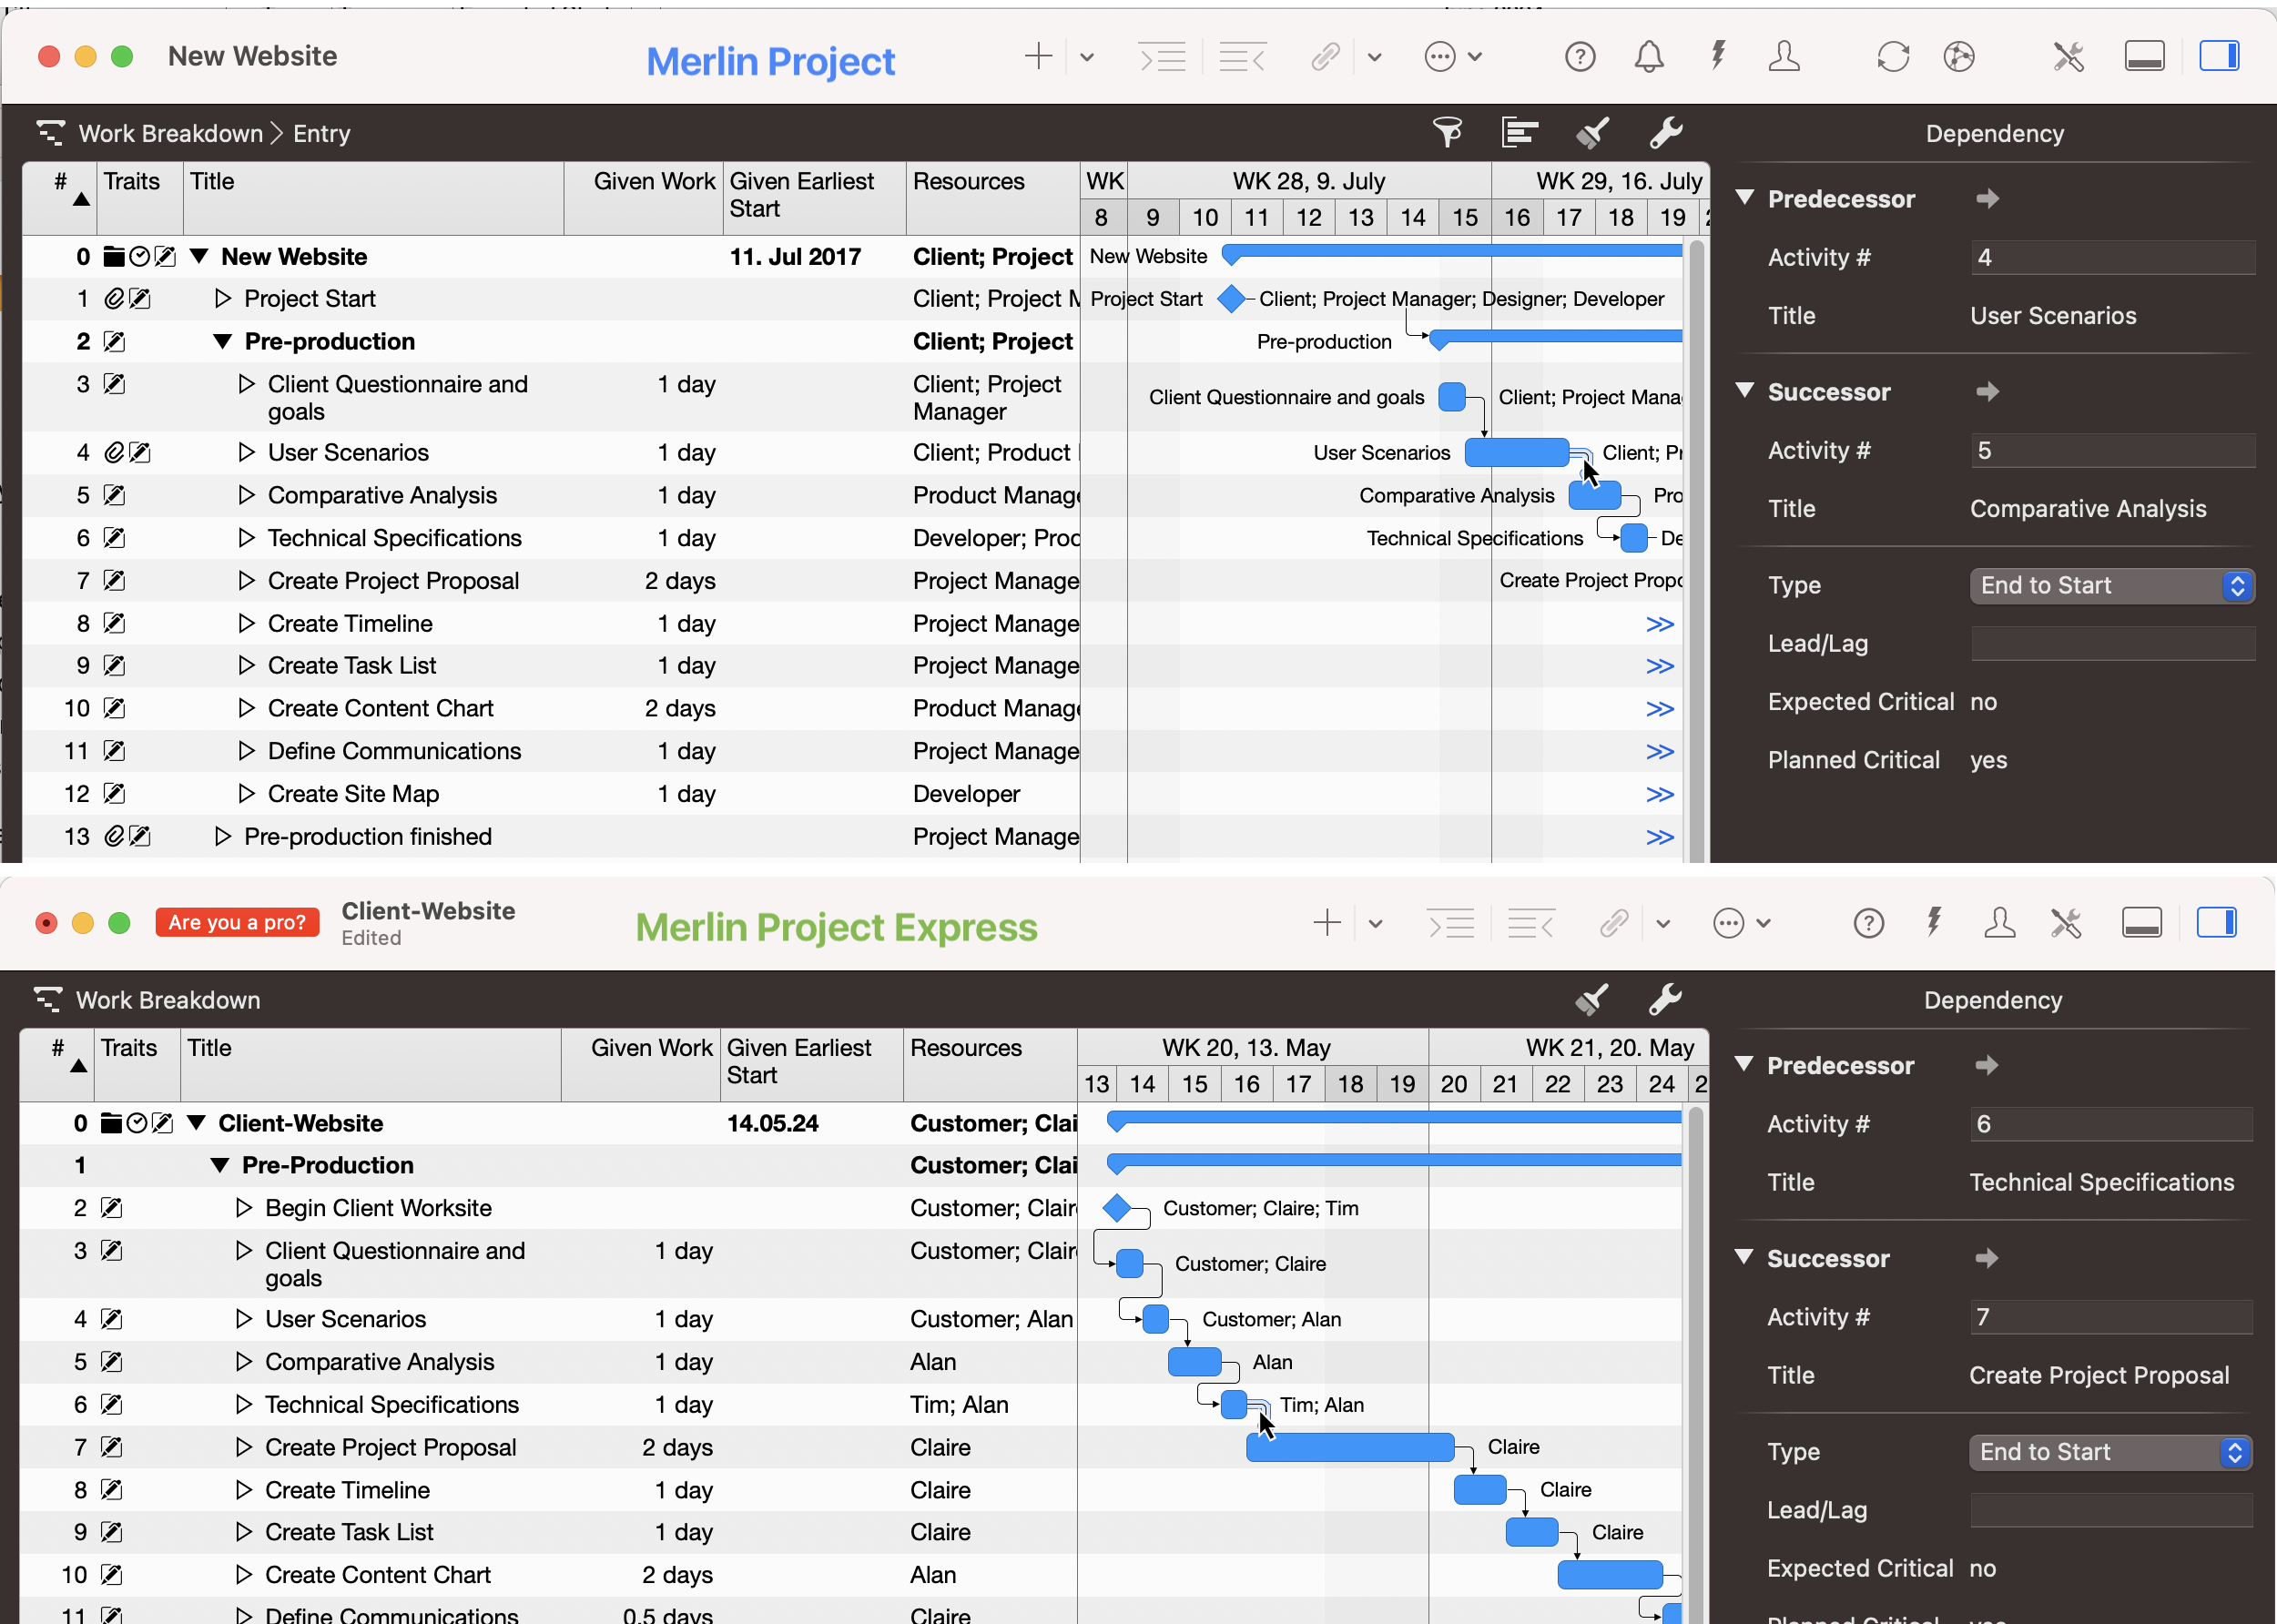Image resolution: width=2277 pixels, height=1624 pixels.
Task: Click the outdent icon in Merlin Project toolbar
Action: [x=1243, y=57]
